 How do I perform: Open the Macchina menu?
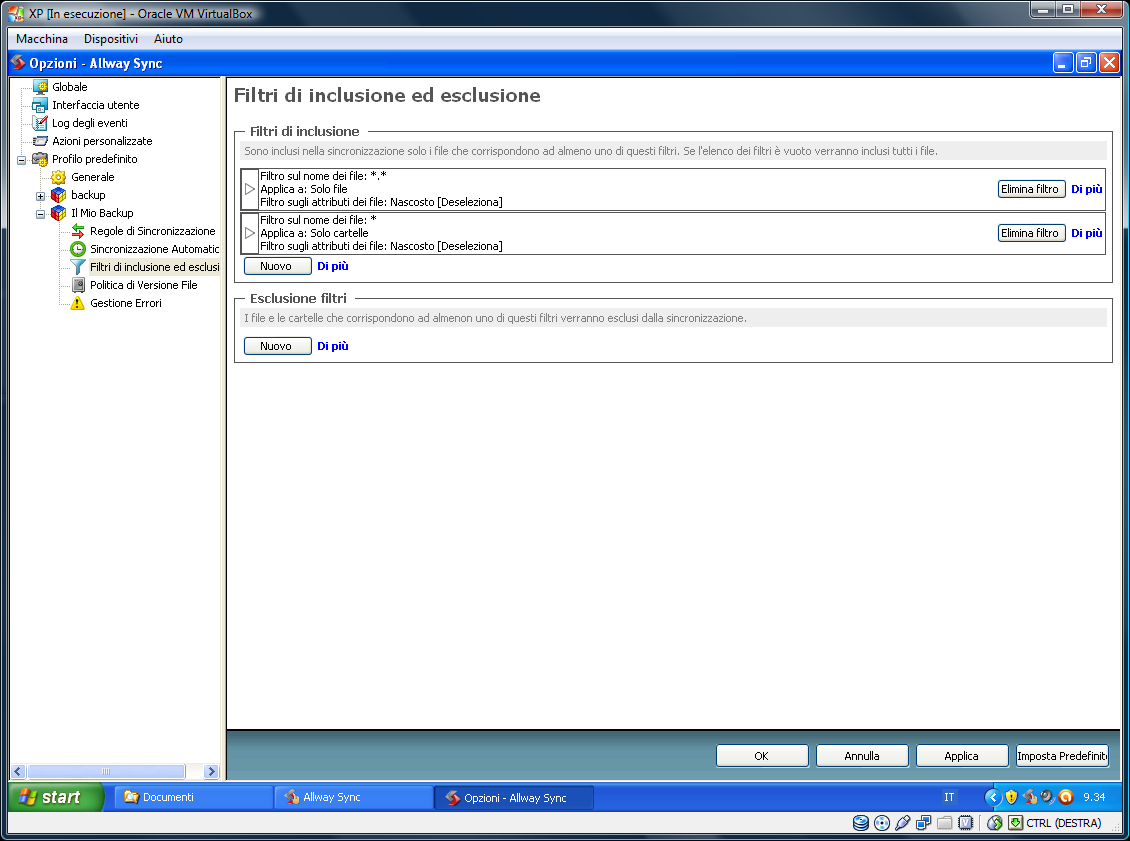(42, 39)
